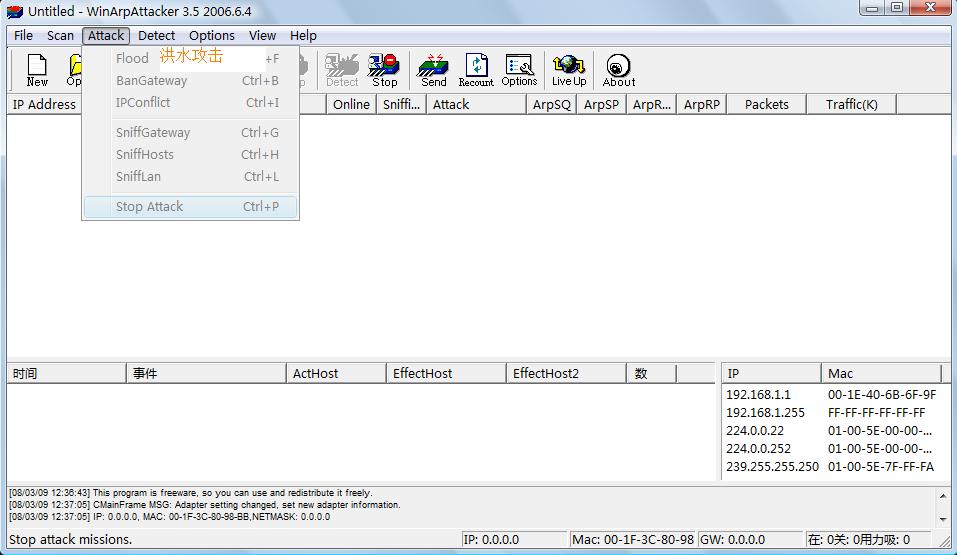Select the 239.255.255.250 row
The height and width of the screenshot is (555, 957).
click(831, 467)
